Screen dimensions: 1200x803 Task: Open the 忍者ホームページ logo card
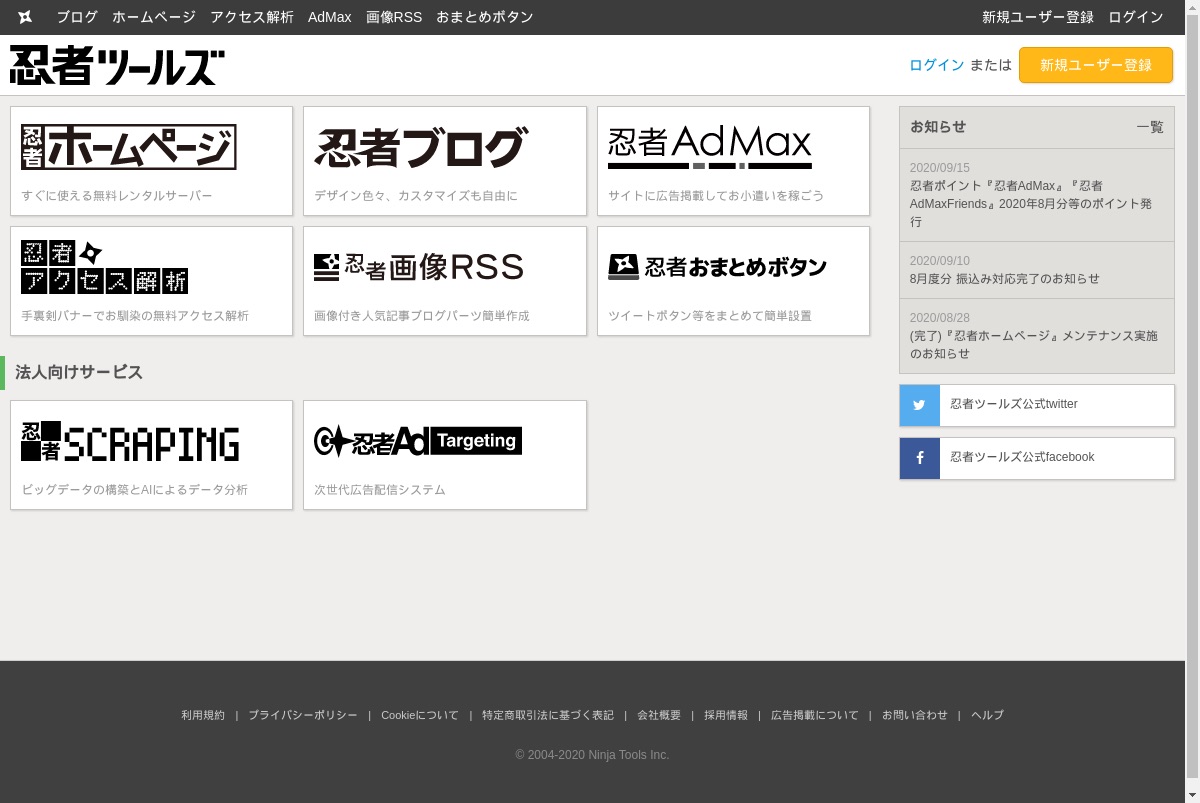(x=151, y=161)
